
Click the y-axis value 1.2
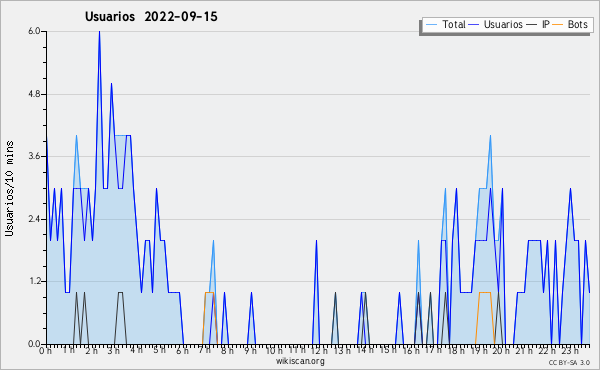click(34, 282)
